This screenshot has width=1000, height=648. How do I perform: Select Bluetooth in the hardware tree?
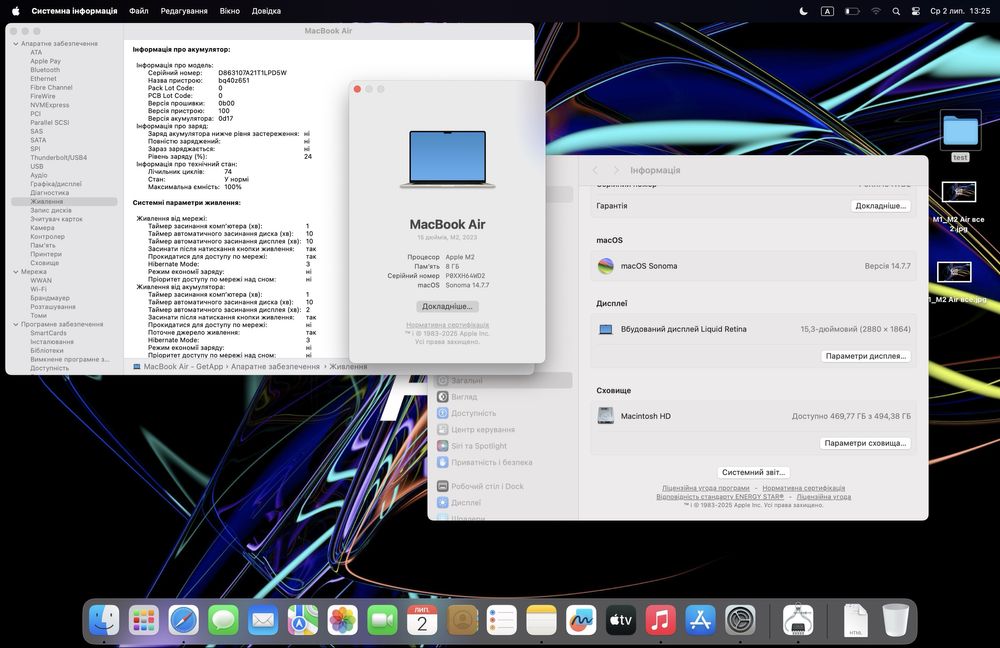coord(45,70)
